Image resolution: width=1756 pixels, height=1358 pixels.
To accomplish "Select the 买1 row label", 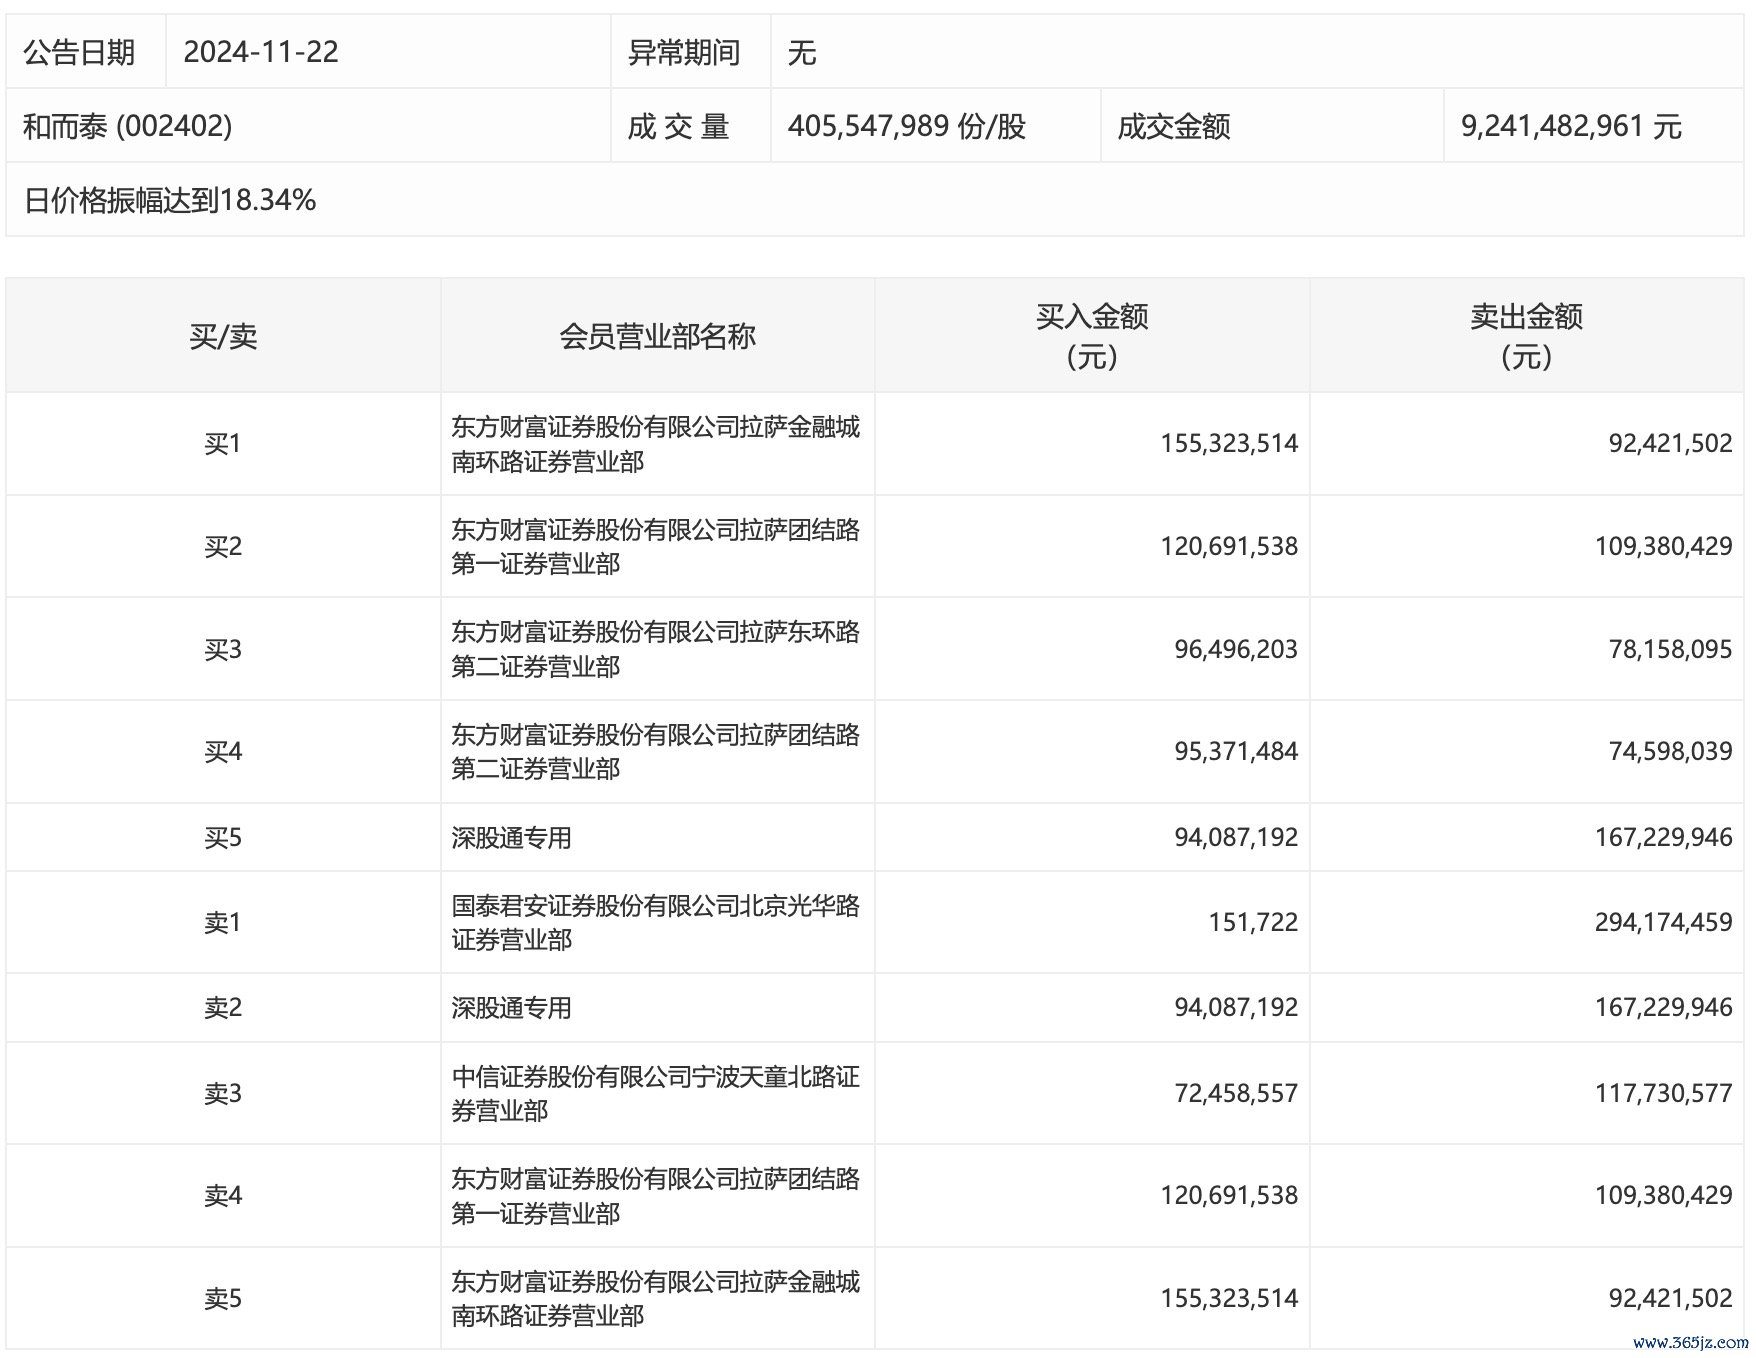I will (x=223, y=443).
